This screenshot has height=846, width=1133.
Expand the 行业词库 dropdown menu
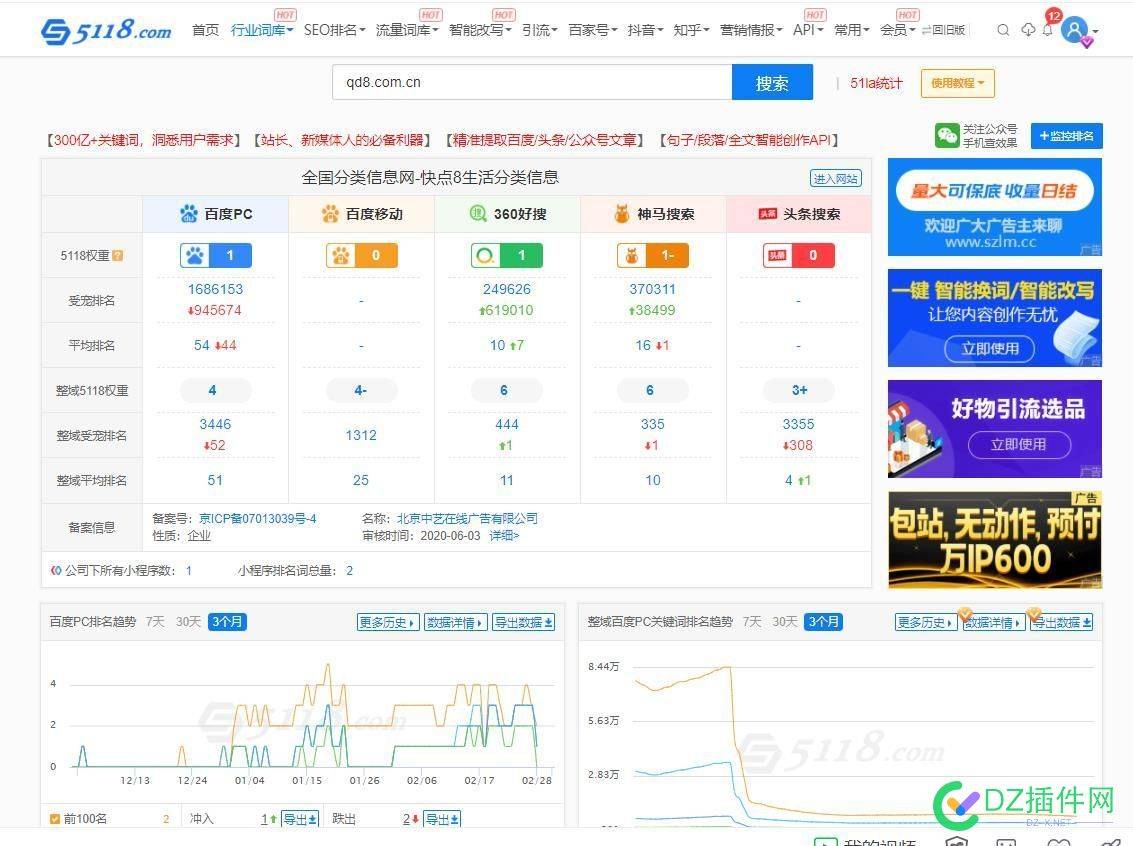(262, 30)
